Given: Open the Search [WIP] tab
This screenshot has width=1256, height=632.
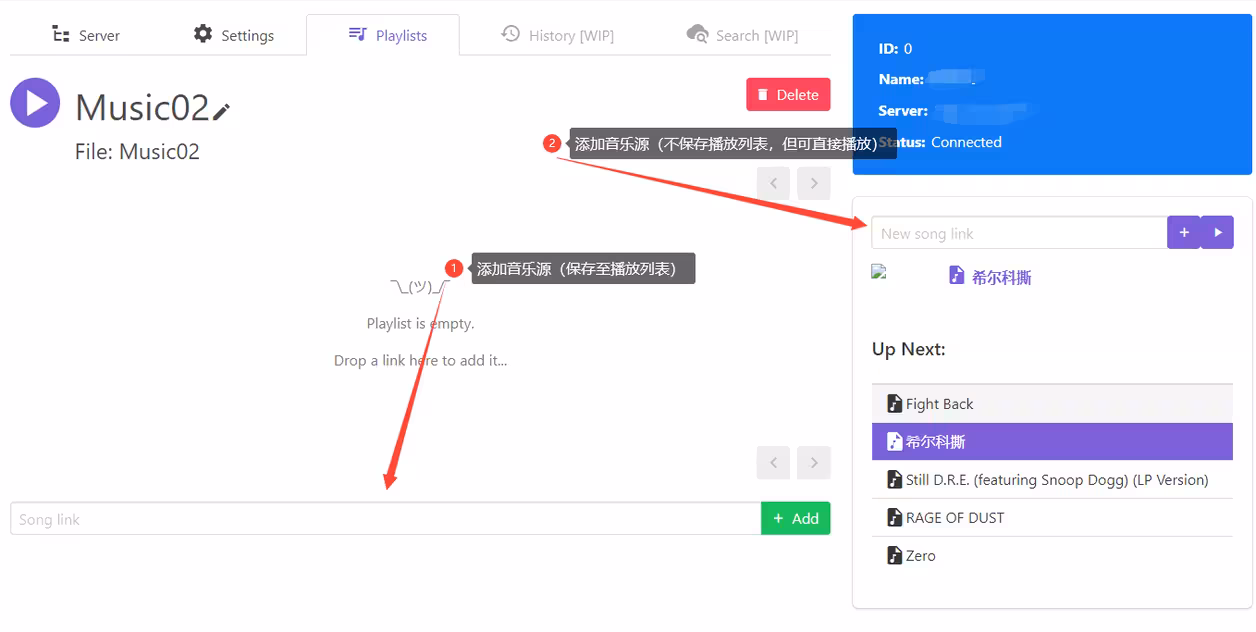Looking at the screenshot, I should tap(742, 35).
